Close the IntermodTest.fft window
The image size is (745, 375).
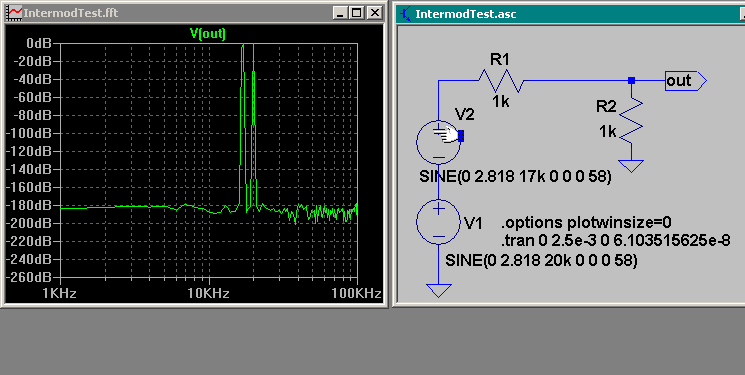click(x=375, y=13)
